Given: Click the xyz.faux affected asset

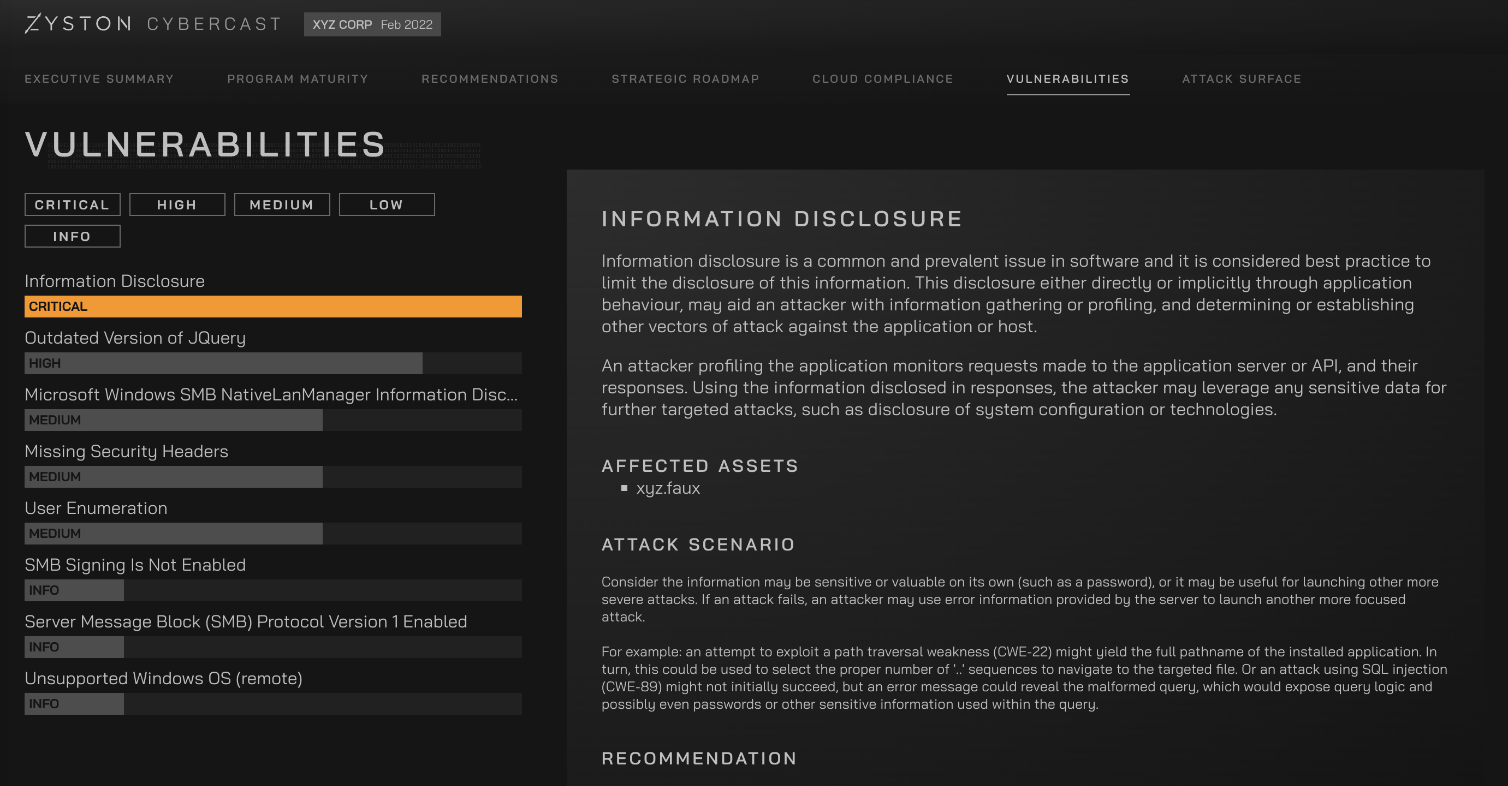Looking at the screenshot, I should (668, 489).
